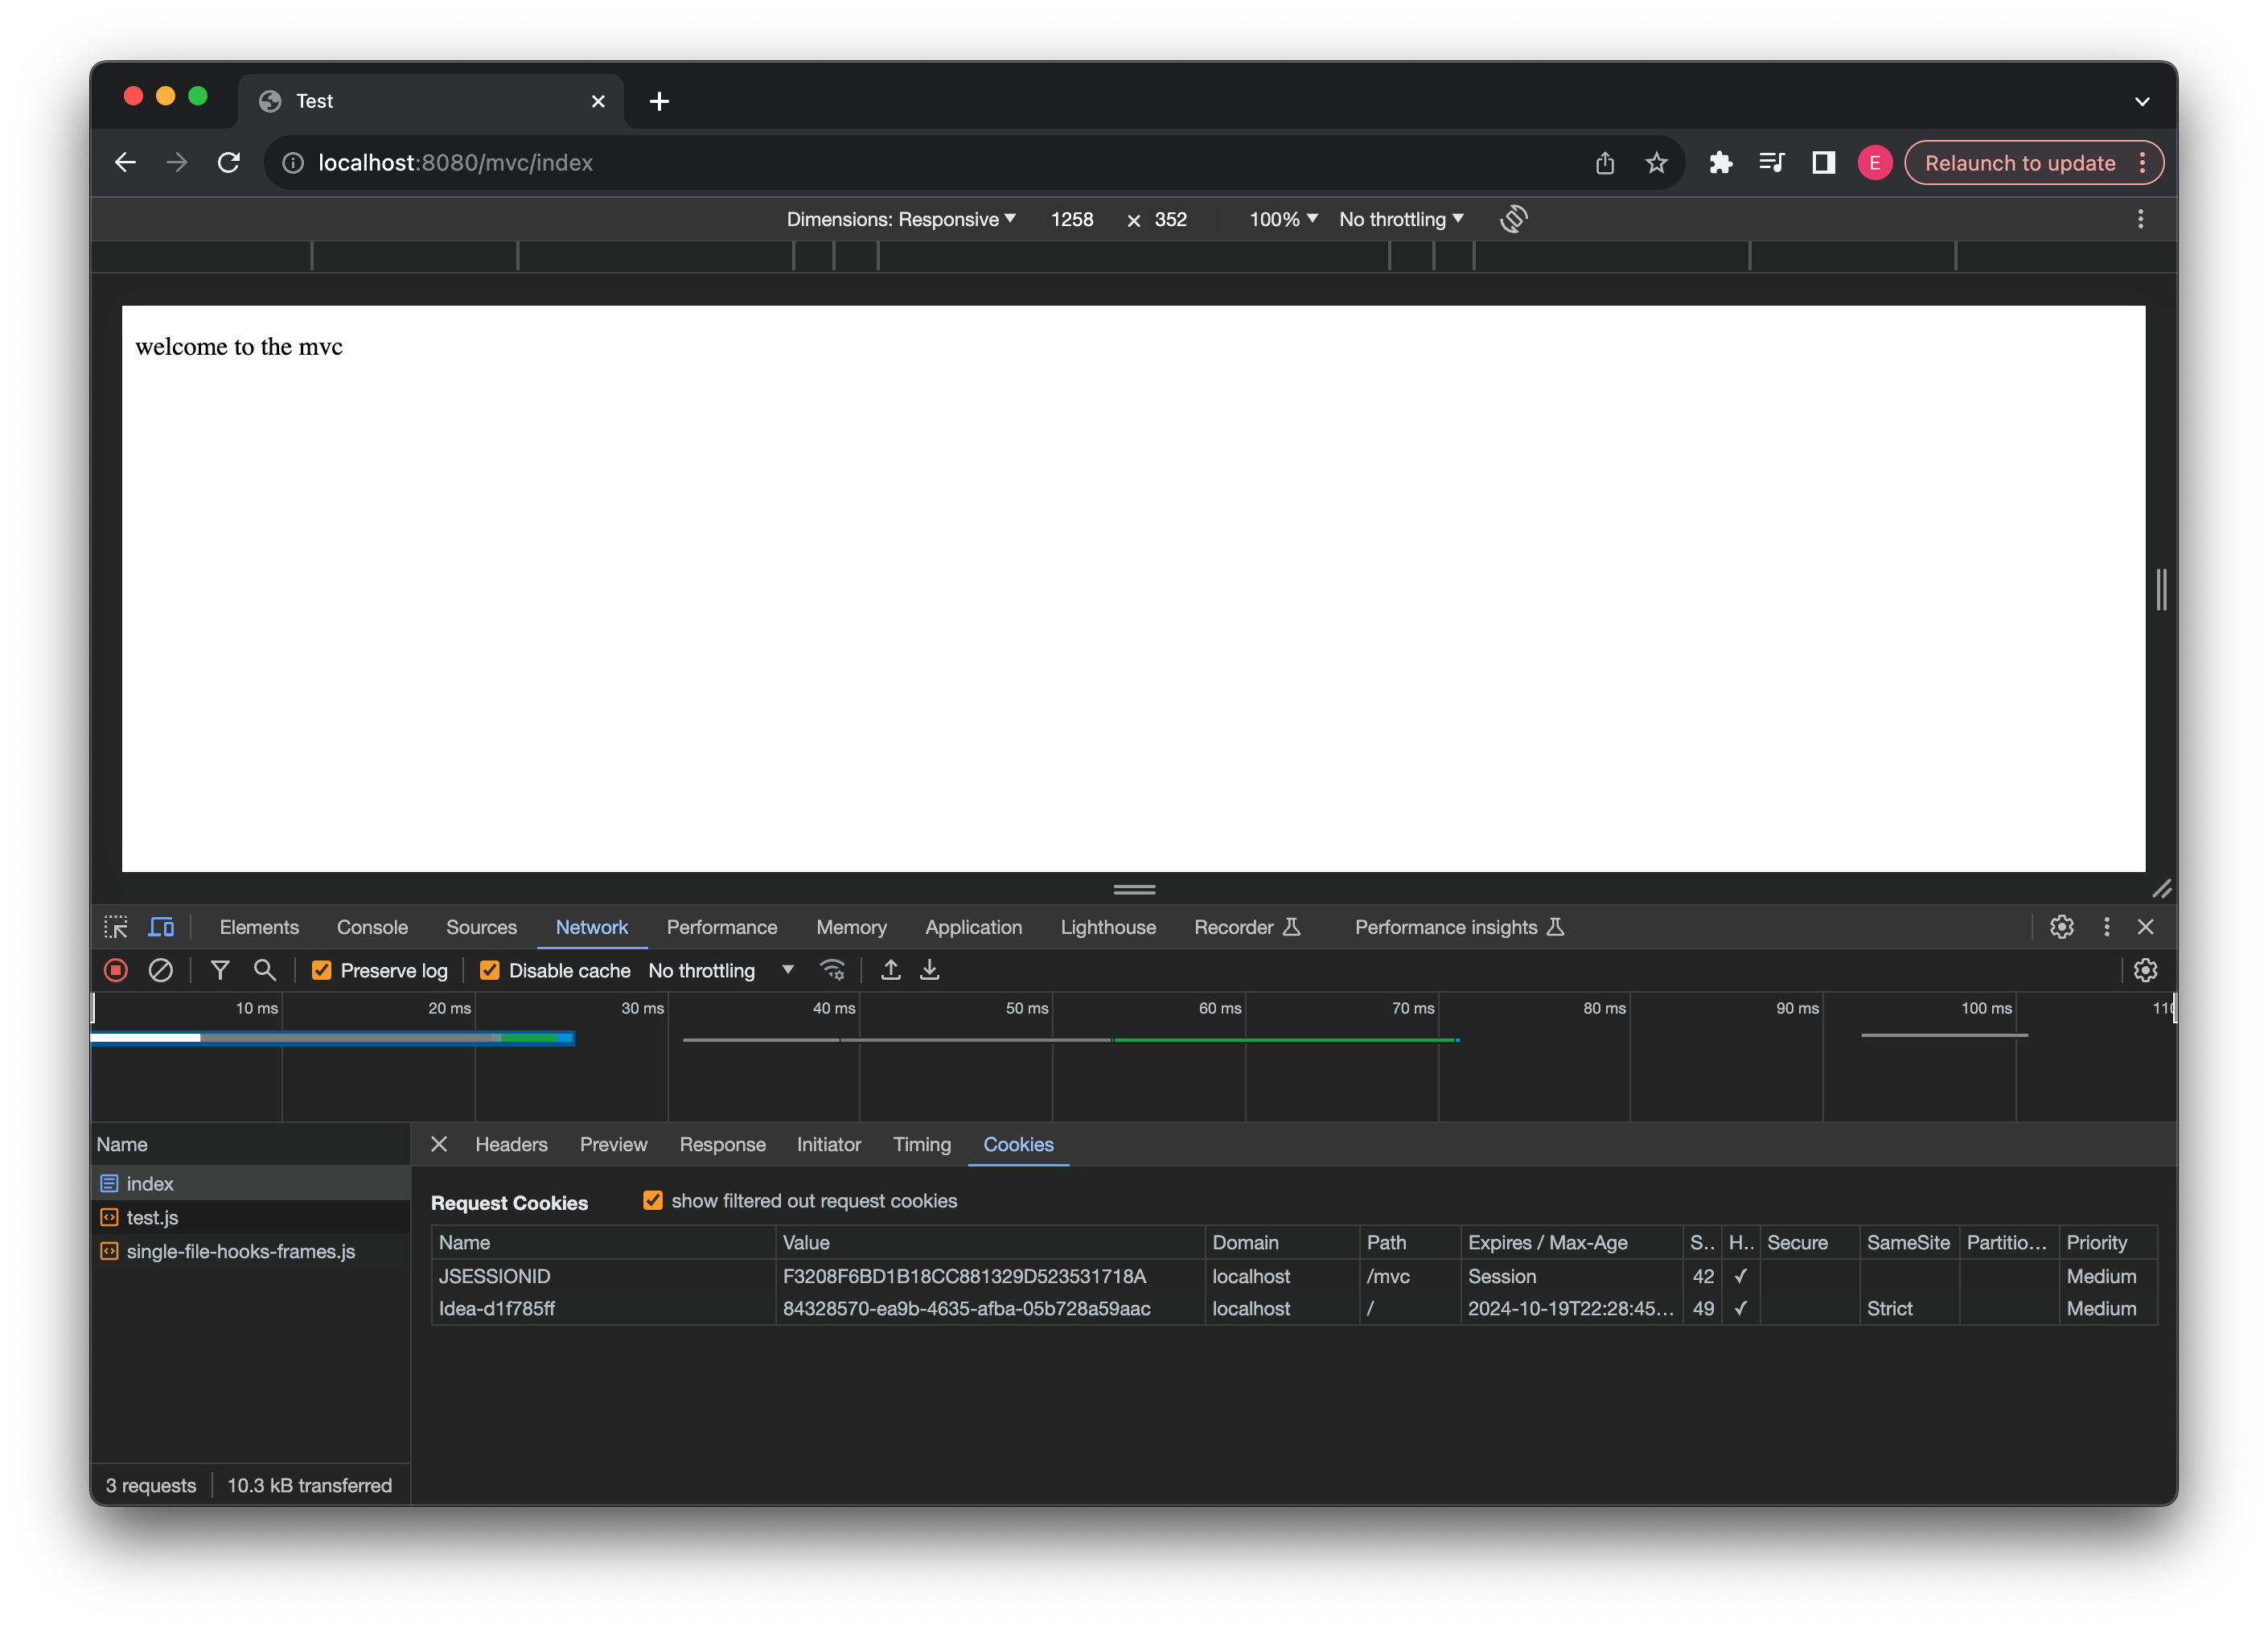
Task: Click the stop recording network log icon
Action: coord(116,970)
